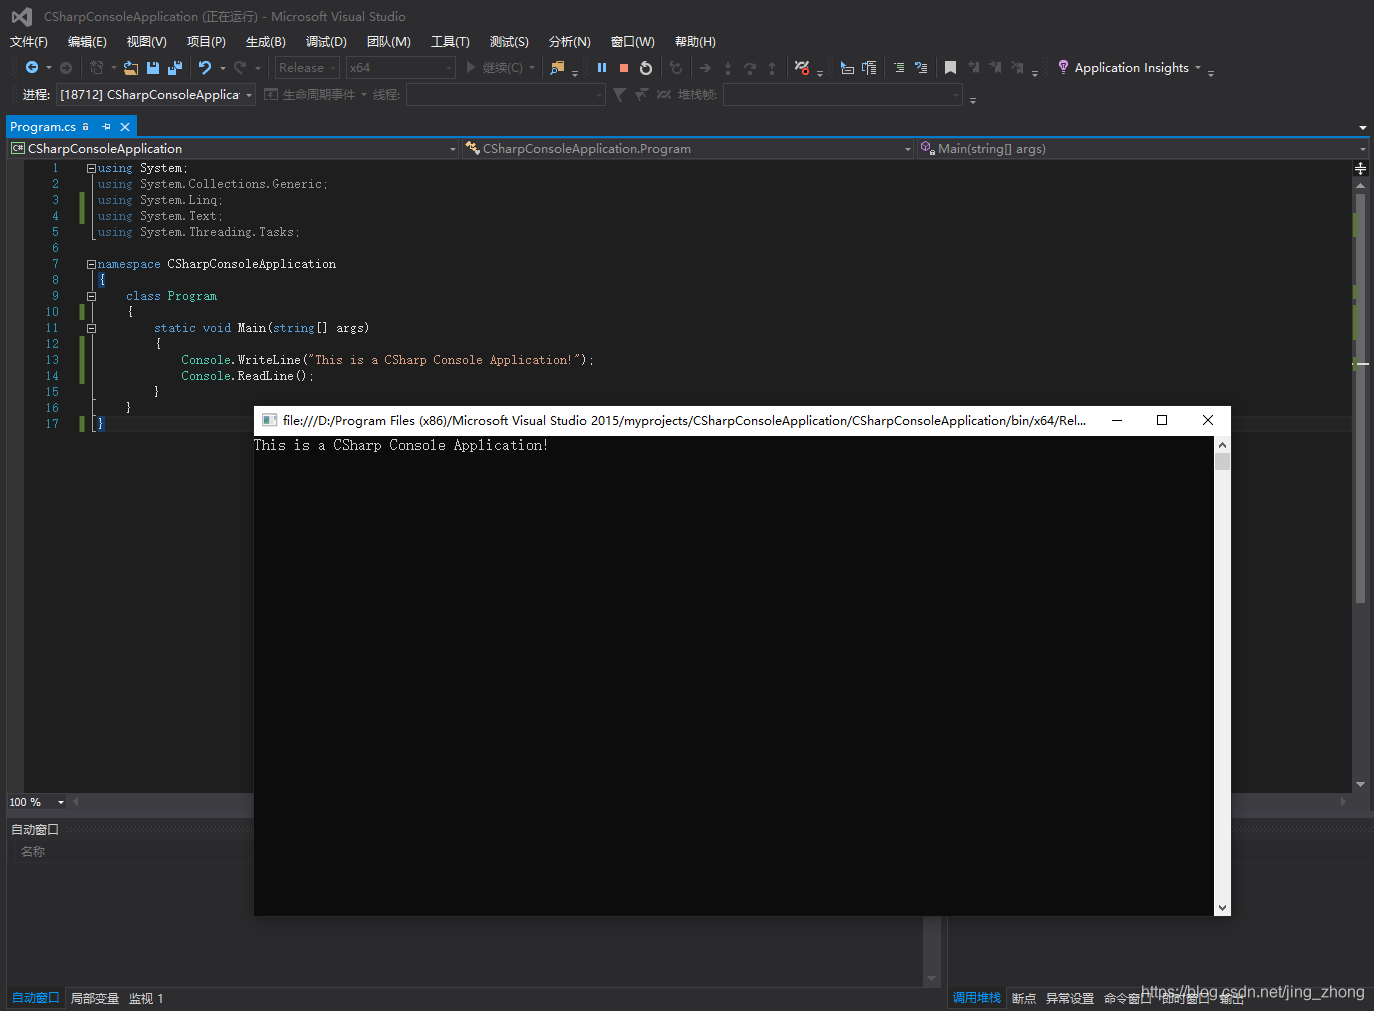The width and height of the screenshot is (1374, 1011).
Task: Open the 工具(T) menu
Action: [450, 42]
